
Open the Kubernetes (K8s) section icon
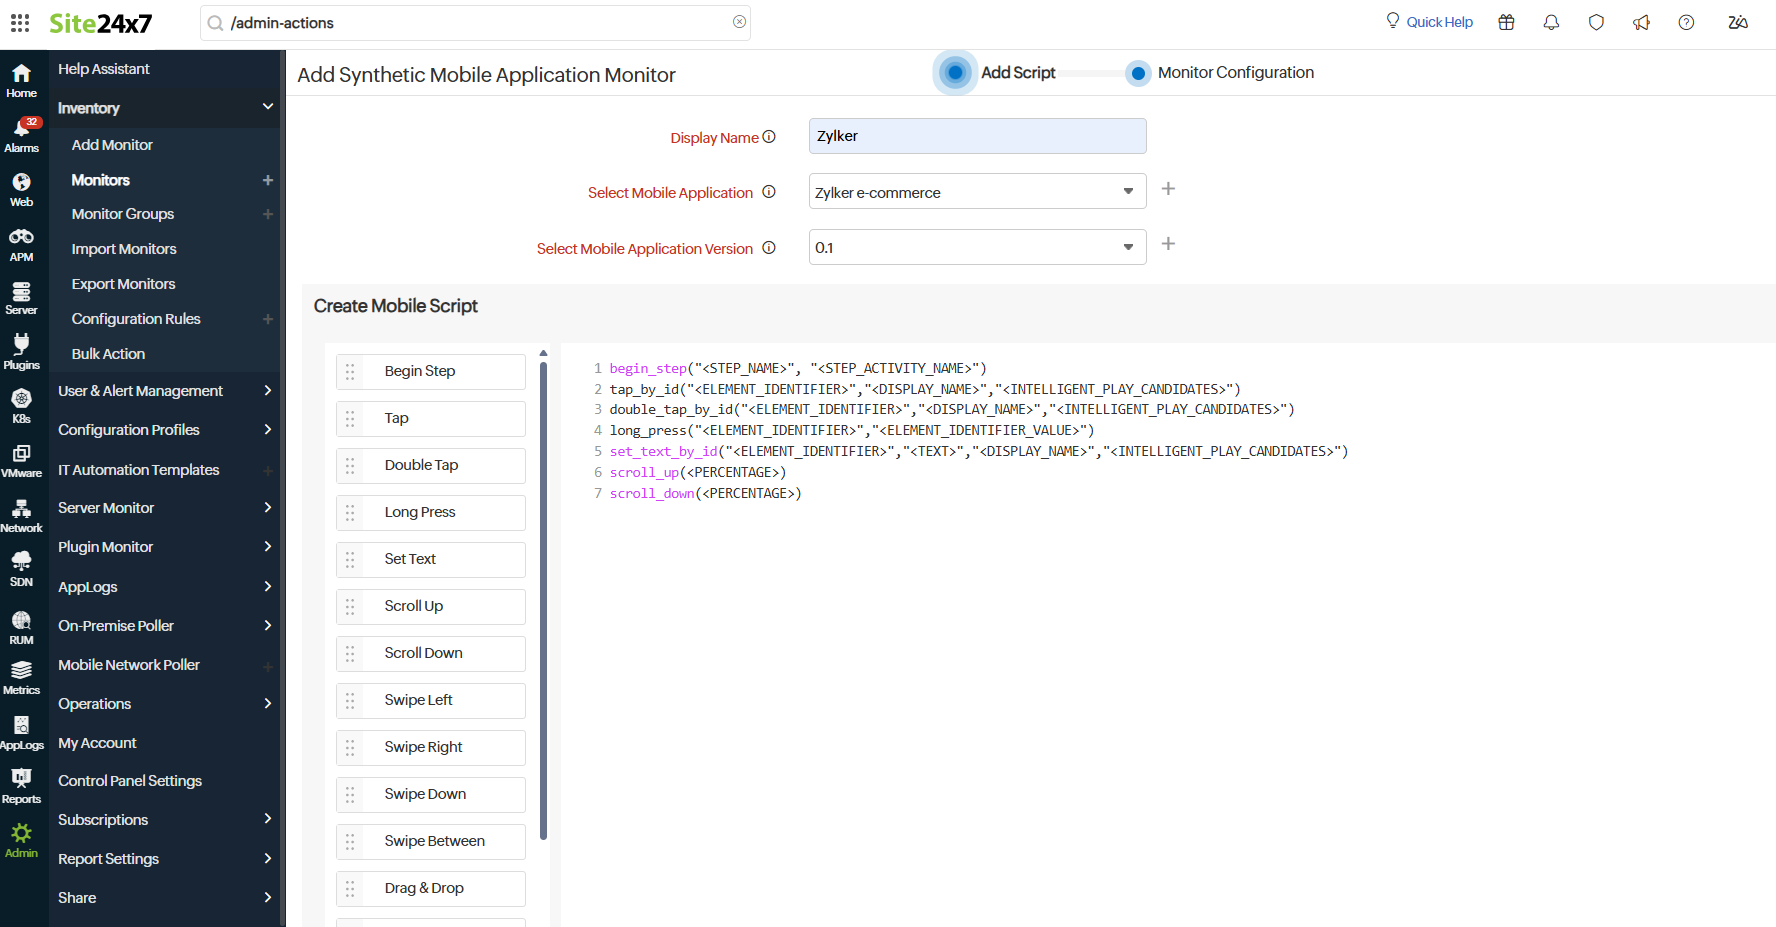pyautogui.click(x=22, y=401)
